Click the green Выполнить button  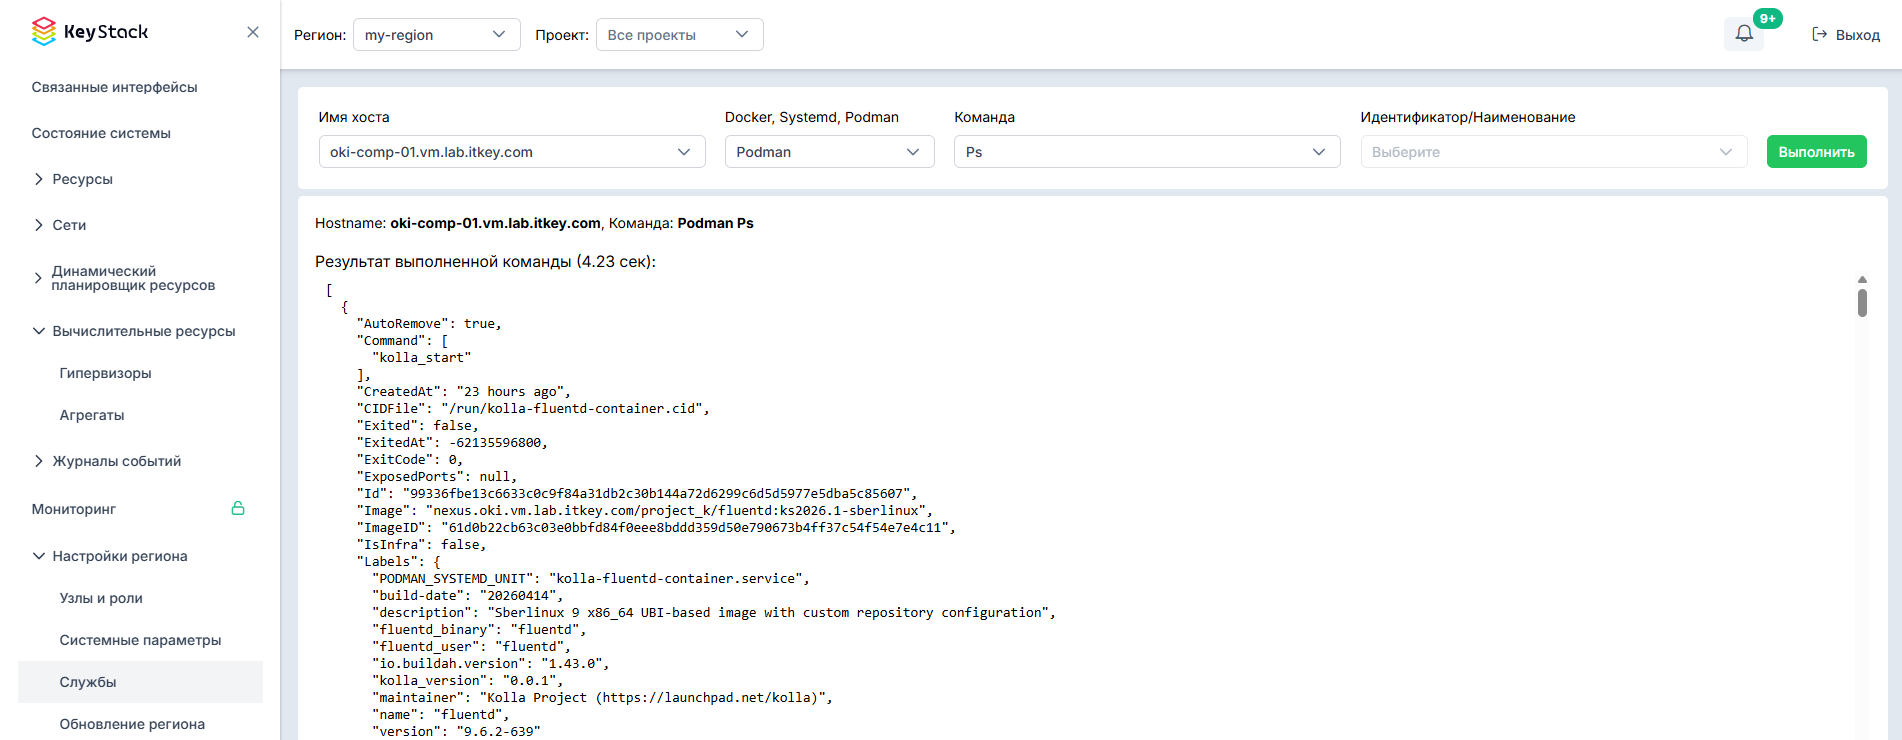click(x=1816, y=152)
